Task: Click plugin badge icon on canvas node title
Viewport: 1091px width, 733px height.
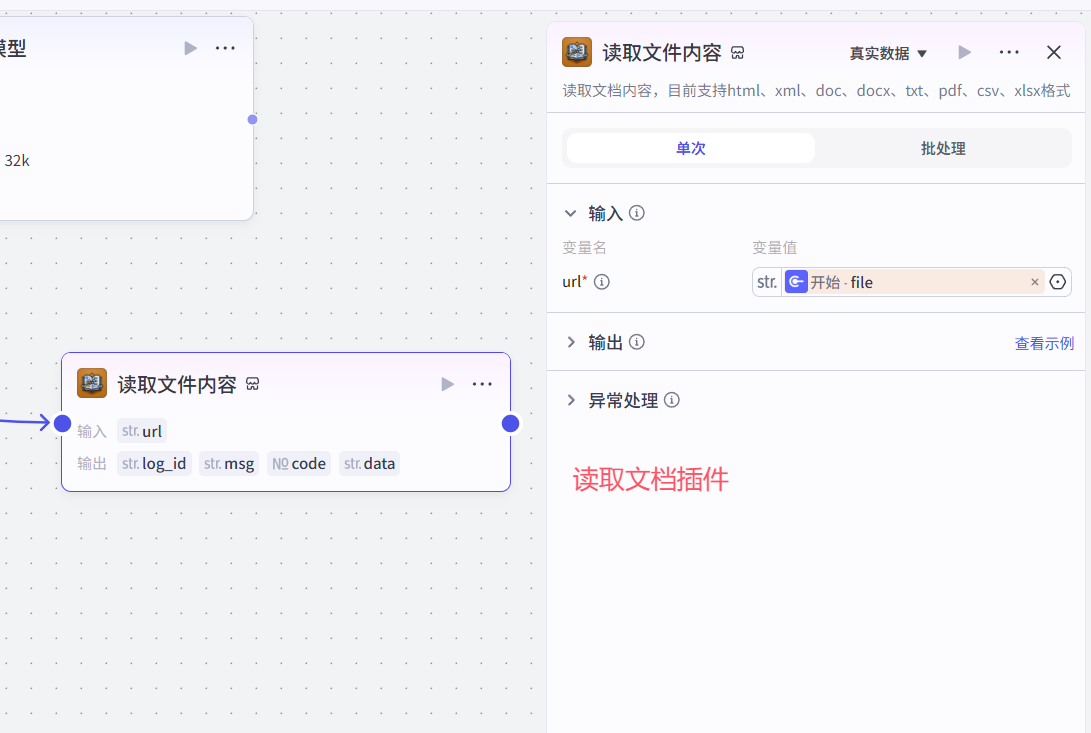Action: point(253,384)
